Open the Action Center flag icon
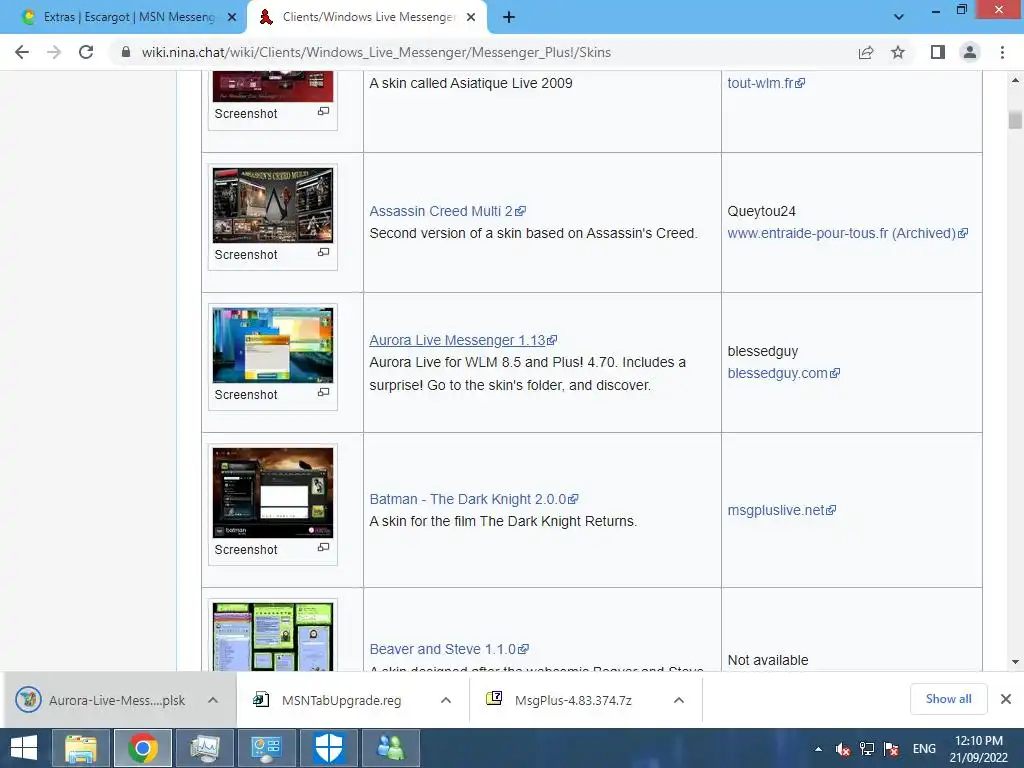The image size is (1024, 768). pos(891,748)
